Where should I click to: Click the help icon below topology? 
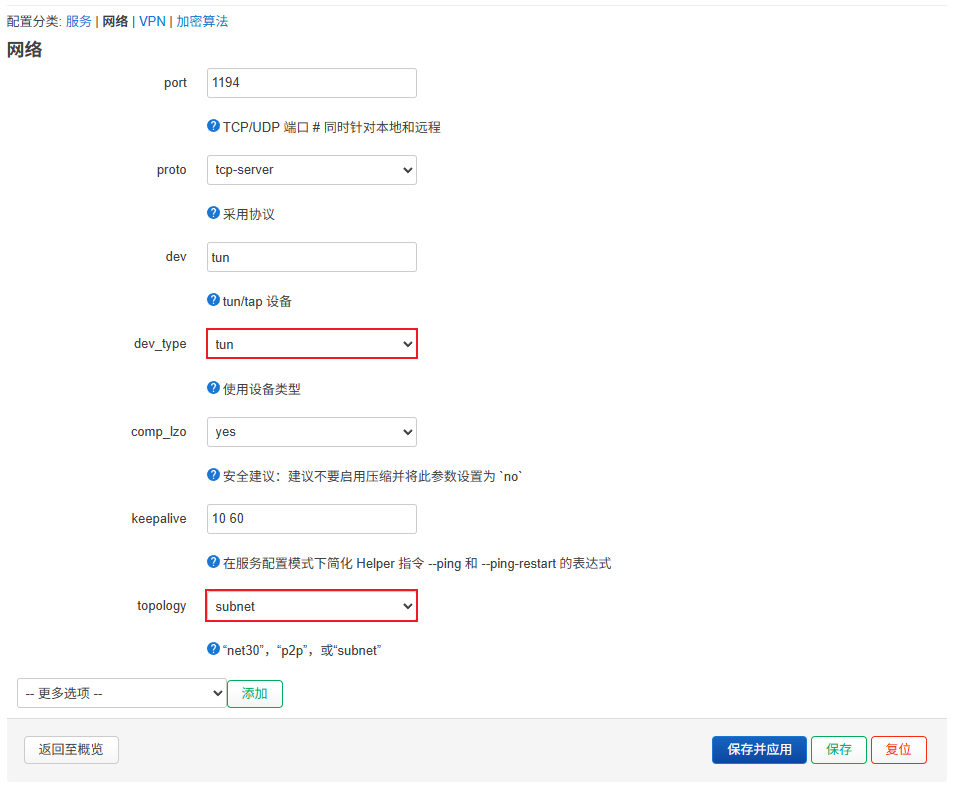point(213,650)
